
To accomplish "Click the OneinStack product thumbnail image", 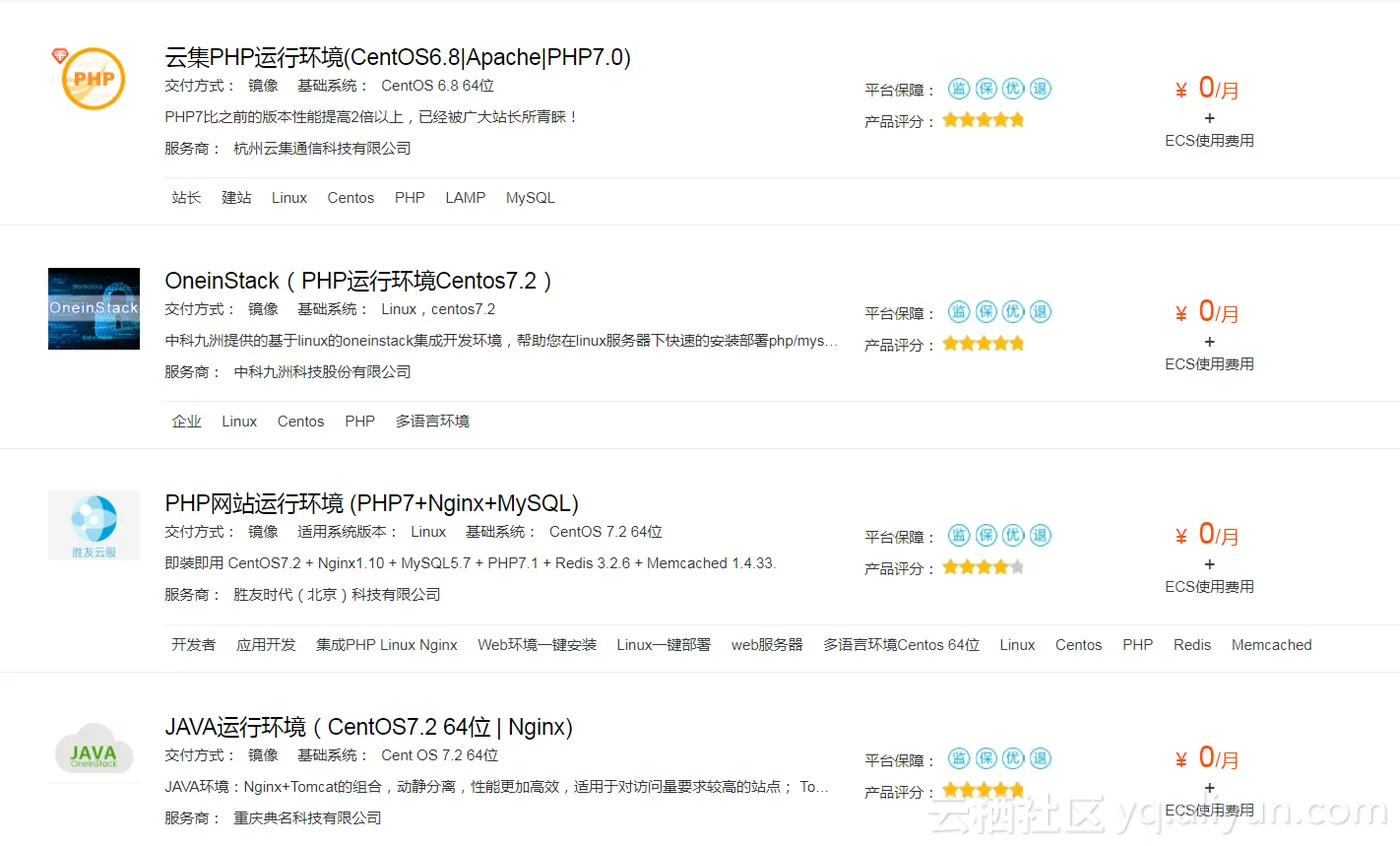I will (x=94, y=308).
